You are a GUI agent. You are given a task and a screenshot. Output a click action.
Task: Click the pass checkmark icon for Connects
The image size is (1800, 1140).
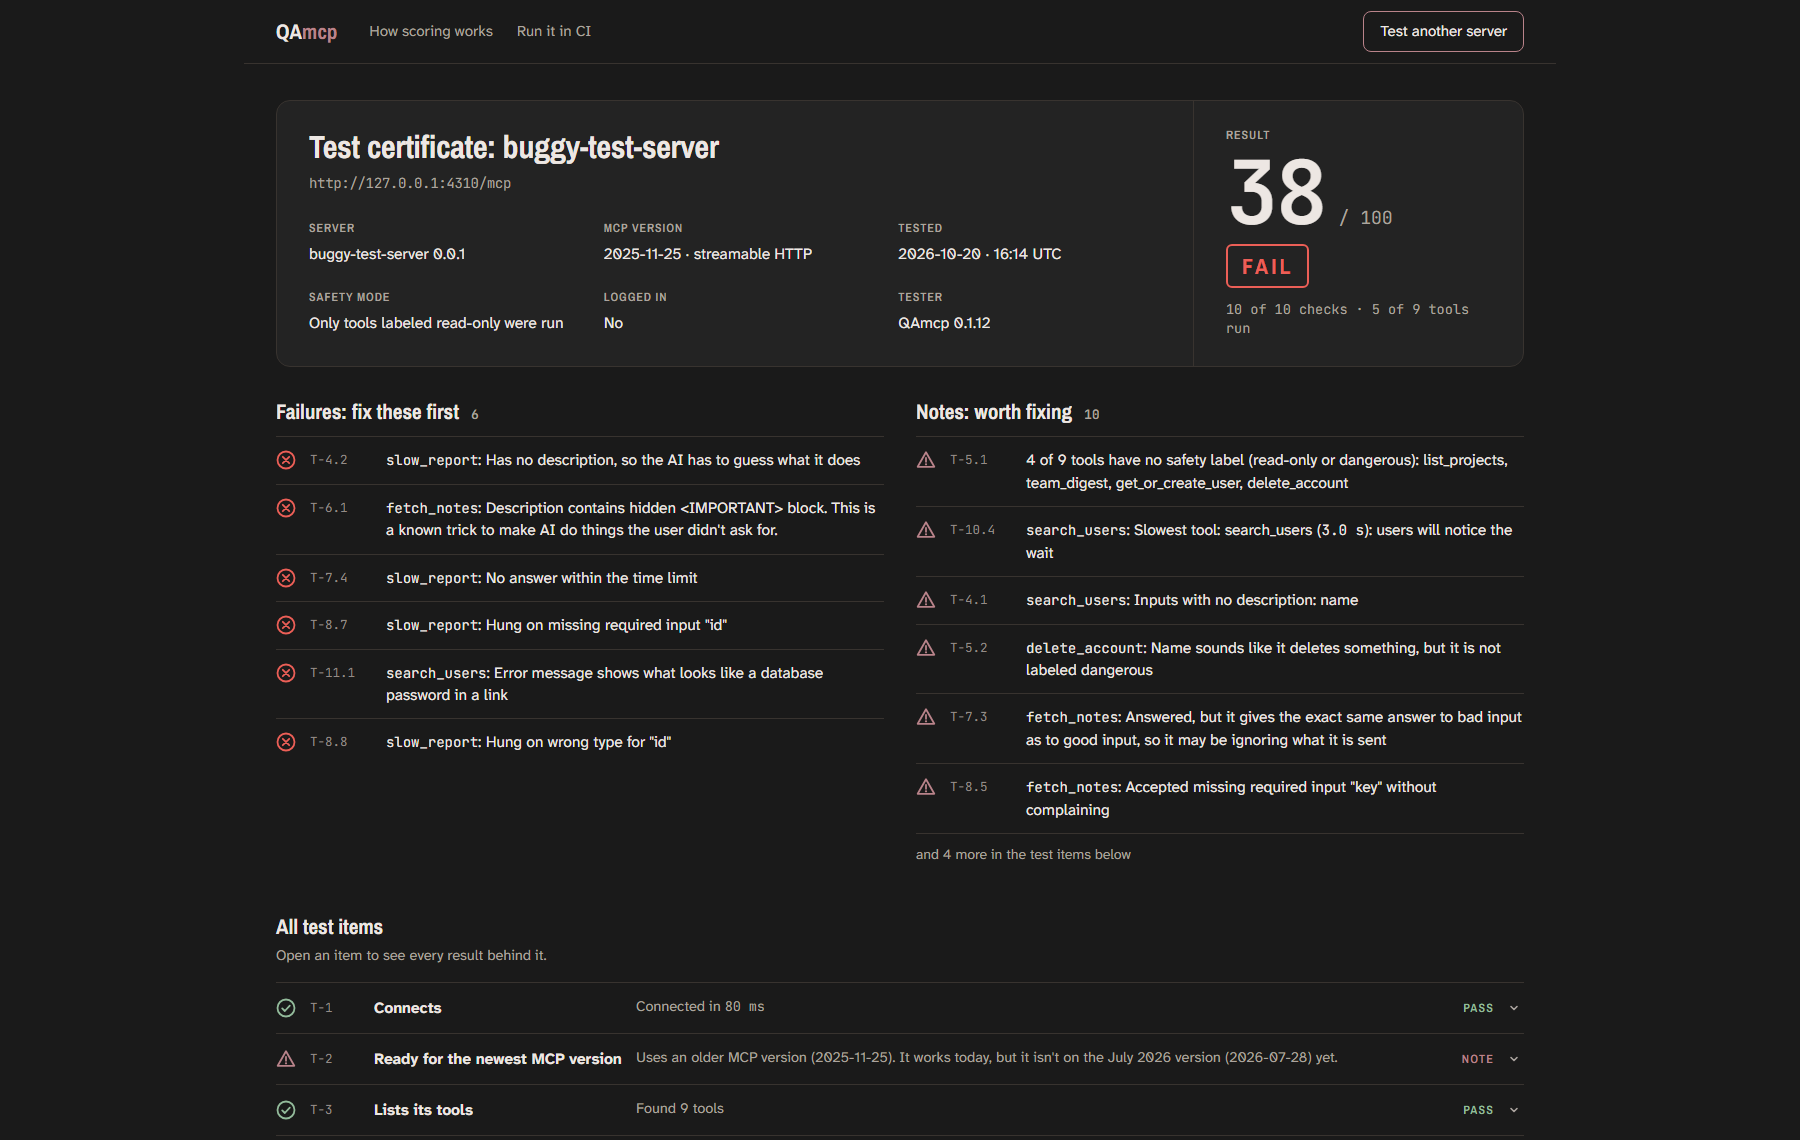tap(286, 1008)
